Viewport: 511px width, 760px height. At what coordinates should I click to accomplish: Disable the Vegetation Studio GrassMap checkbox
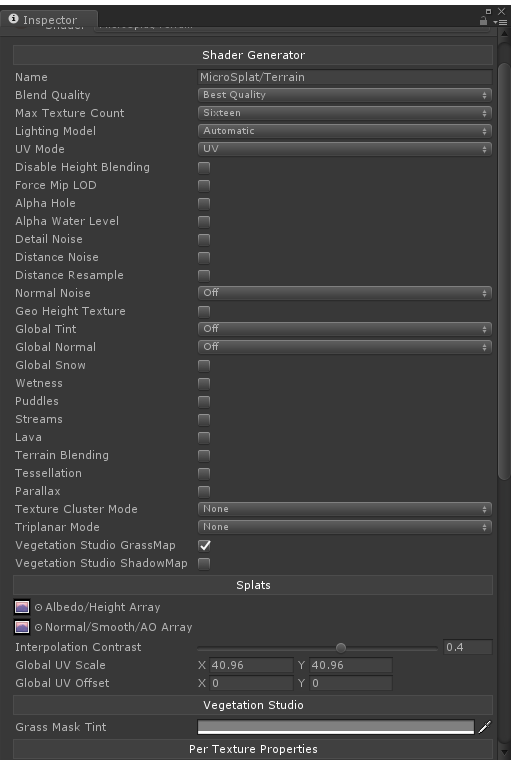204,545
